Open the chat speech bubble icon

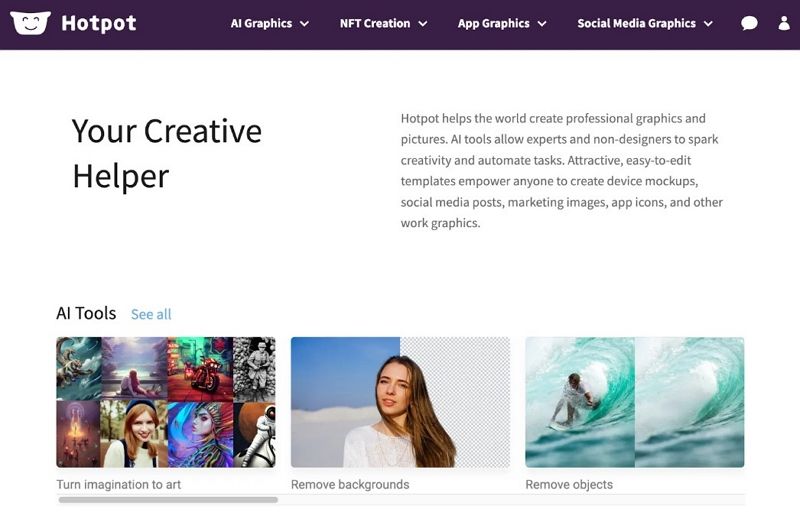(x=749, y=23)
